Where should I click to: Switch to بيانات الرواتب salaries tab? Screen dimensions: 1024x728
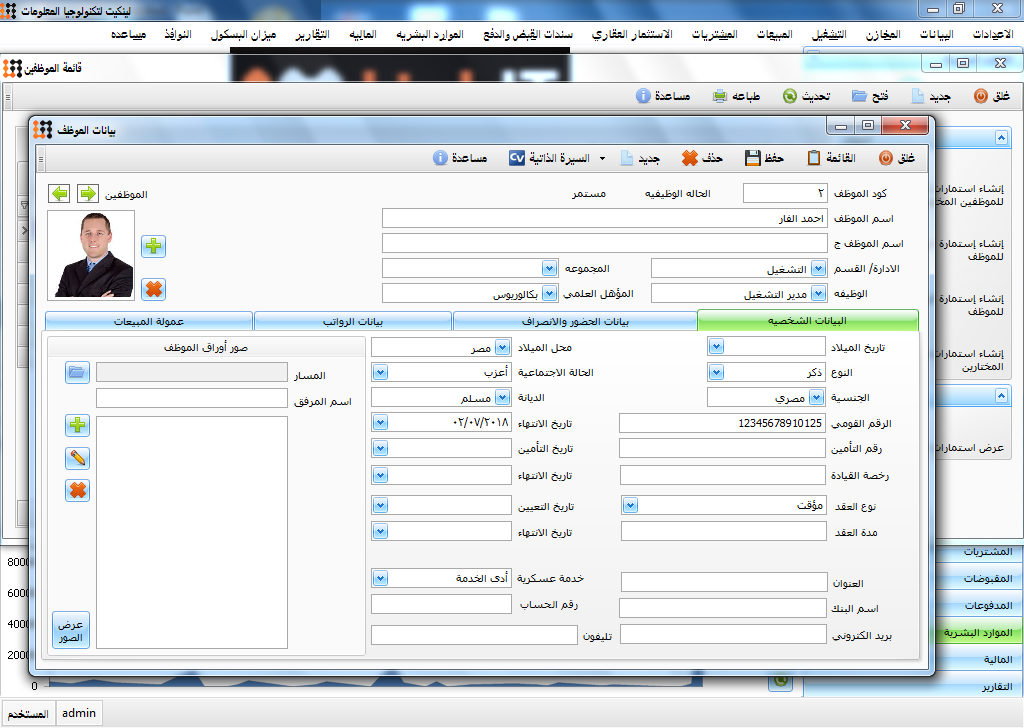click(352, 321)
